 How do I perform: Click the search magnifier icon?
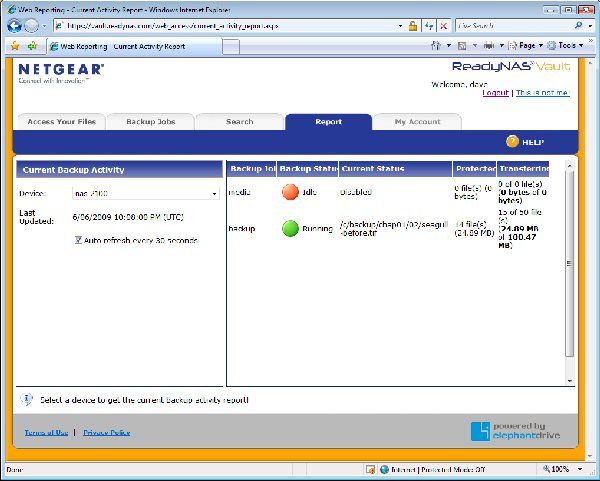[x=578, y=26]
